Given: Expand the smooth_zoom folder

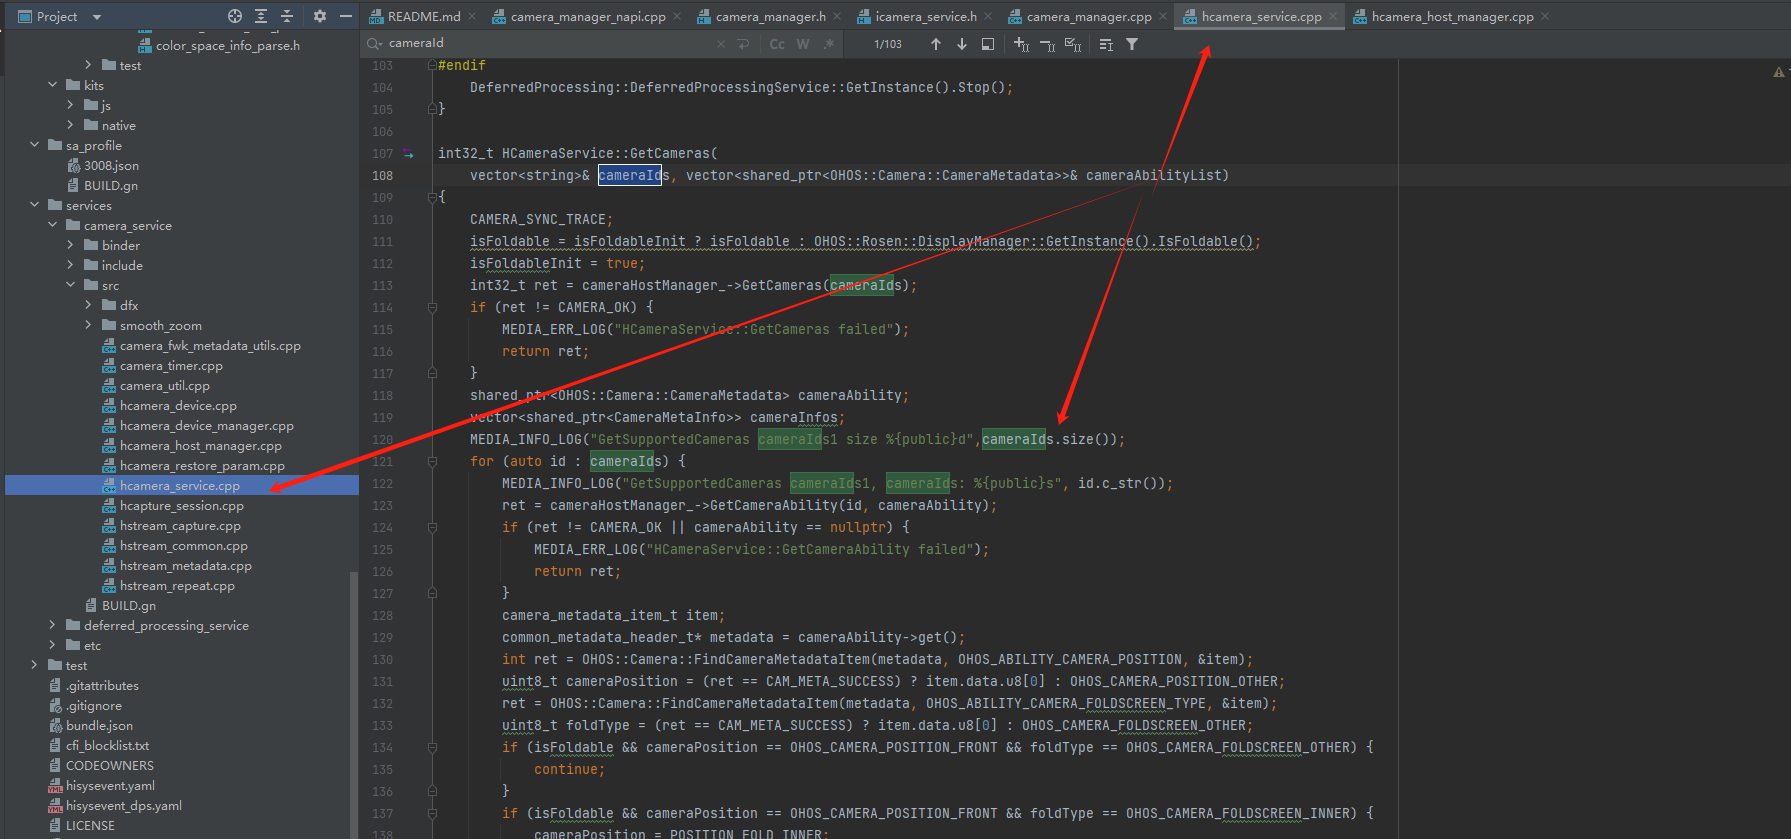Looking at the screenshot, I should (88, 325).
